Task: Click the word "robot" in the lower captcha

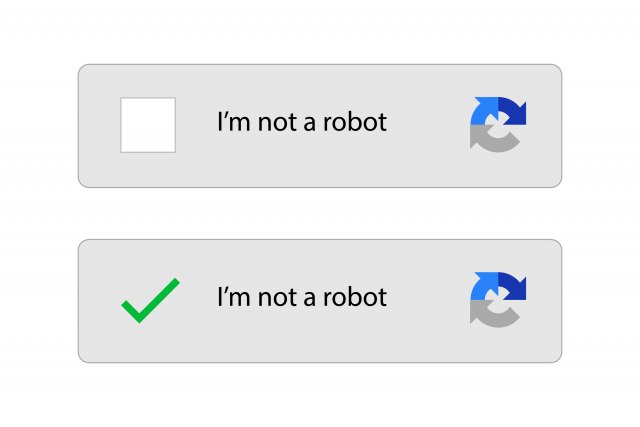Action: pos(355,297)
